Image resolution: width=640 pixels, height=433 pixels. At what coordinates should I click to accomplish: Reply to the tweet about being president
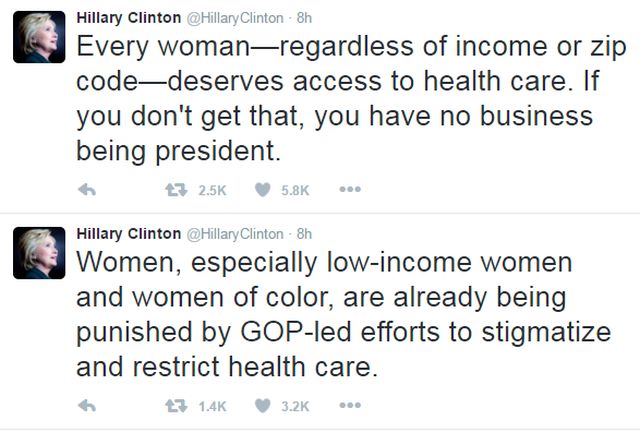(x=86, y=189)
